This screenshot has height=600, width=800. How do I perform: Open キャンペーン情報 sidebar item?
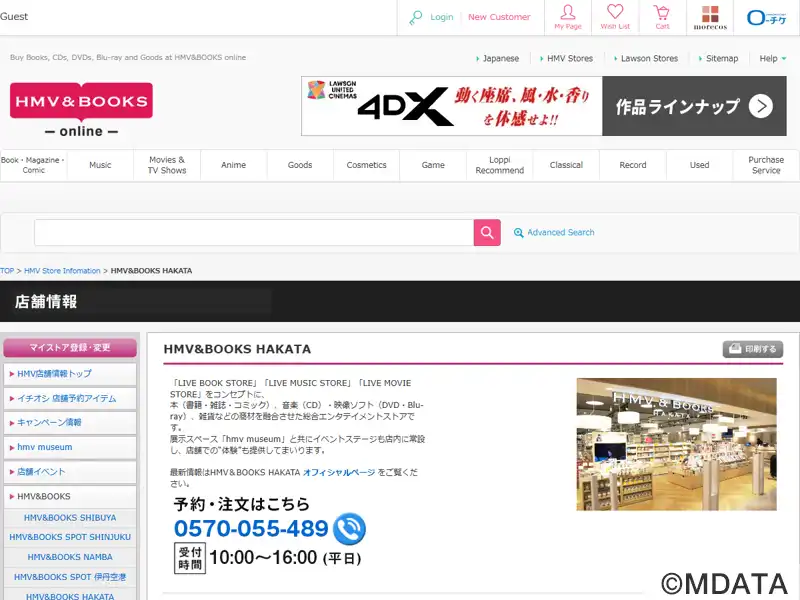pos(70,422)
